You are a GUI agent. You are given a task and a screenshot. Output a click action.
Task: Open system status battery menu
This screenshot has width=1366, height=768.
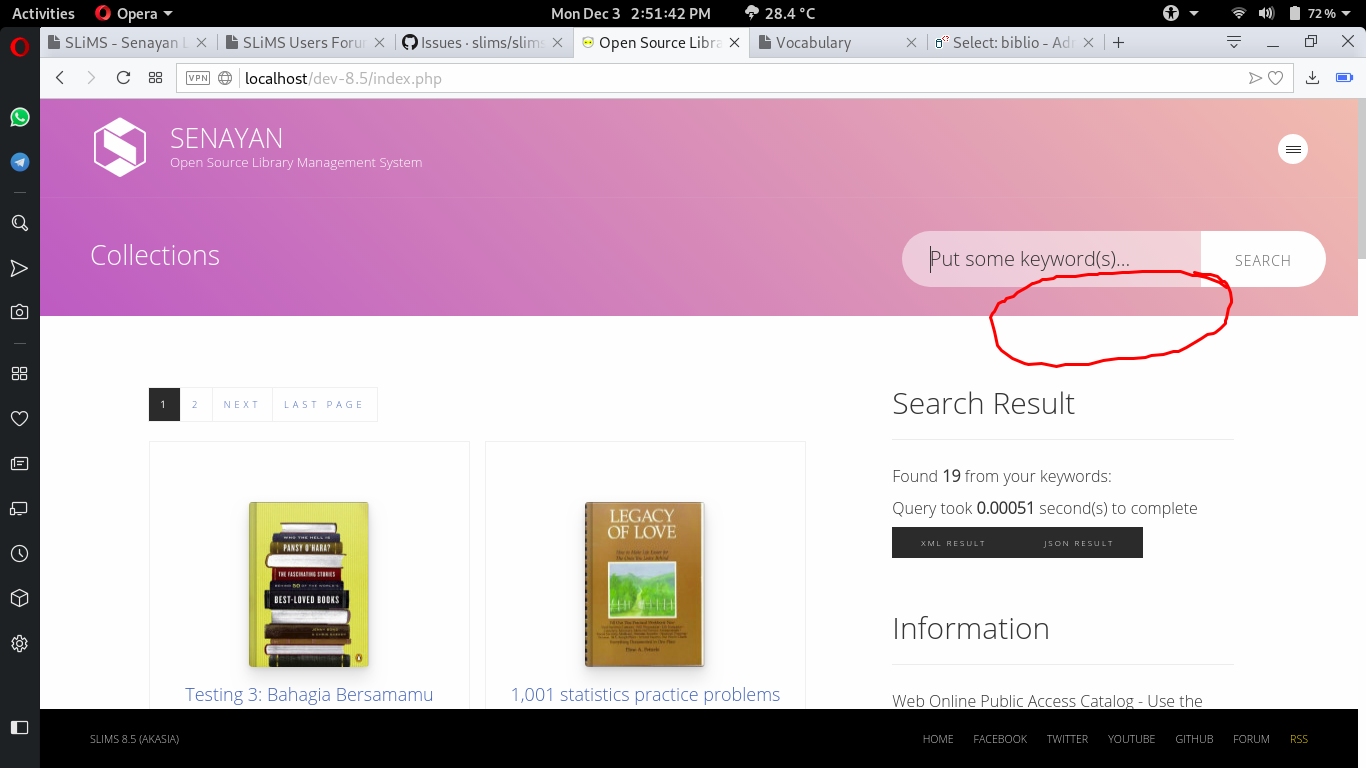(1322, 13)
